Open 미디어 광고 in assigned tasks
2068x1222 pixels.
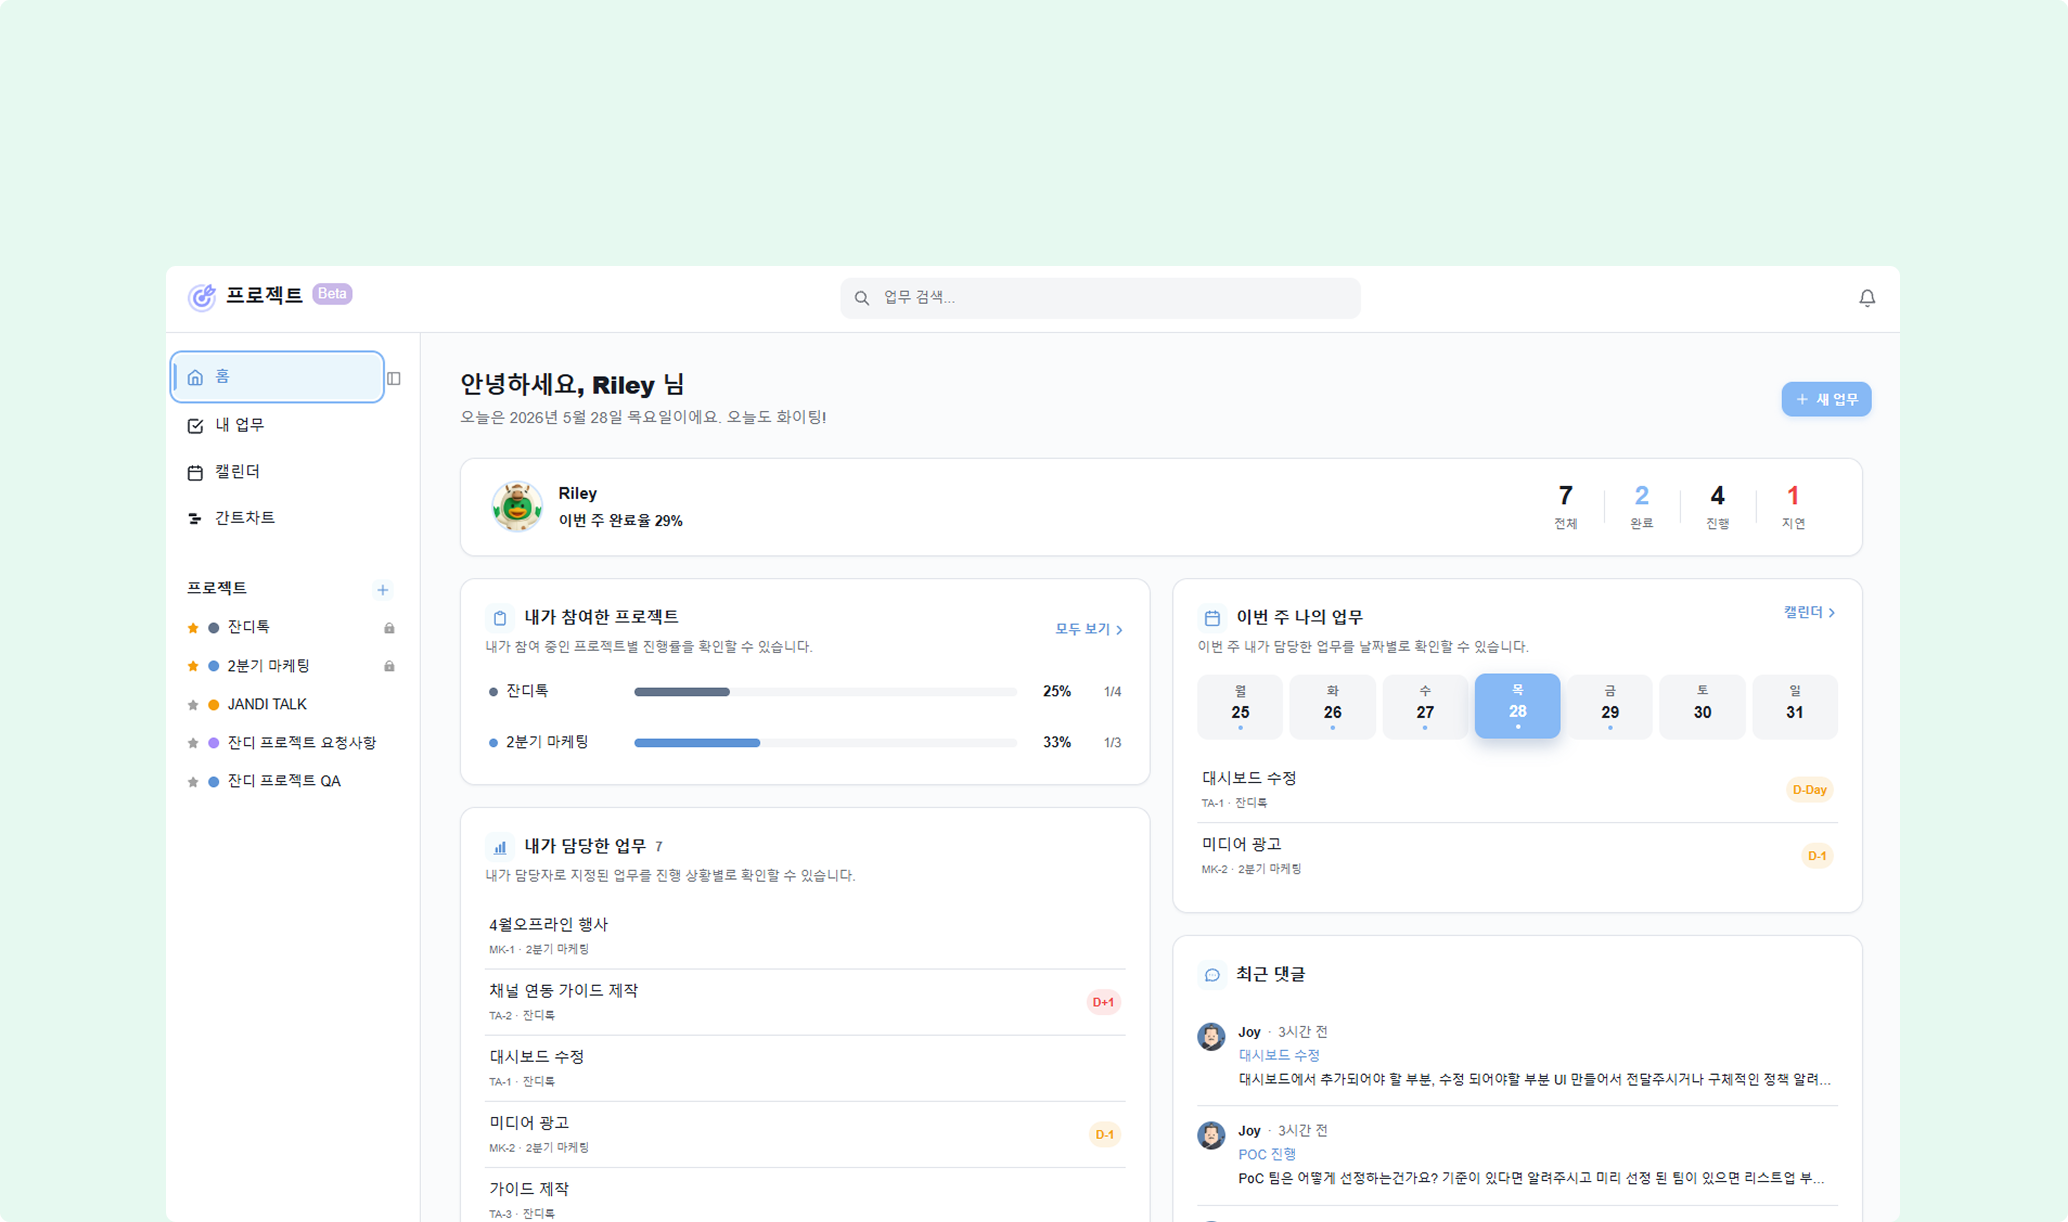point(805,1134)
